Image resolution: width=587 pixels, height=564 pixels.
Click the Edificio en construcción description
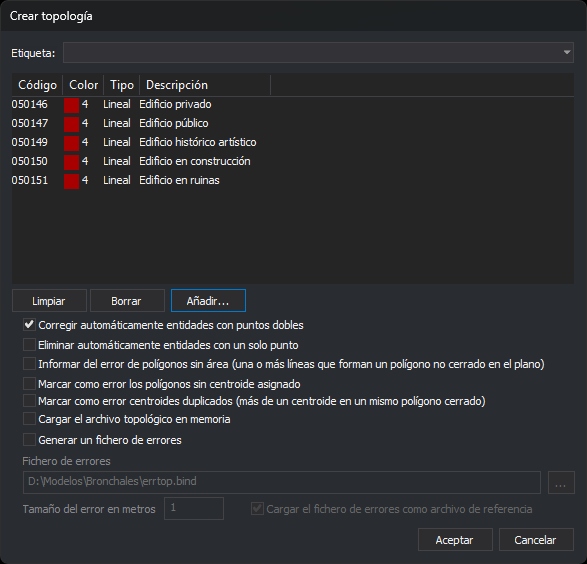[x=195, y=161]
